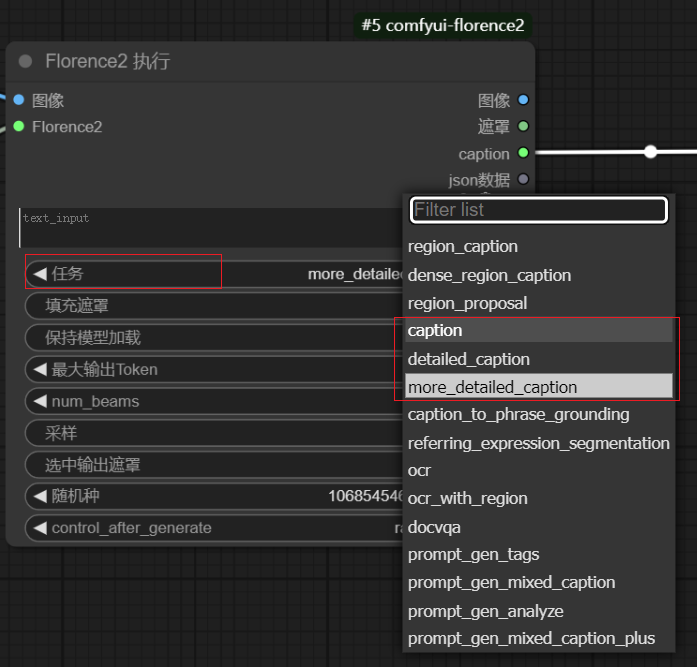Toggle the 保持模型加载 option
The height and width of the screenshot is (667, 697).
(214, 338)
